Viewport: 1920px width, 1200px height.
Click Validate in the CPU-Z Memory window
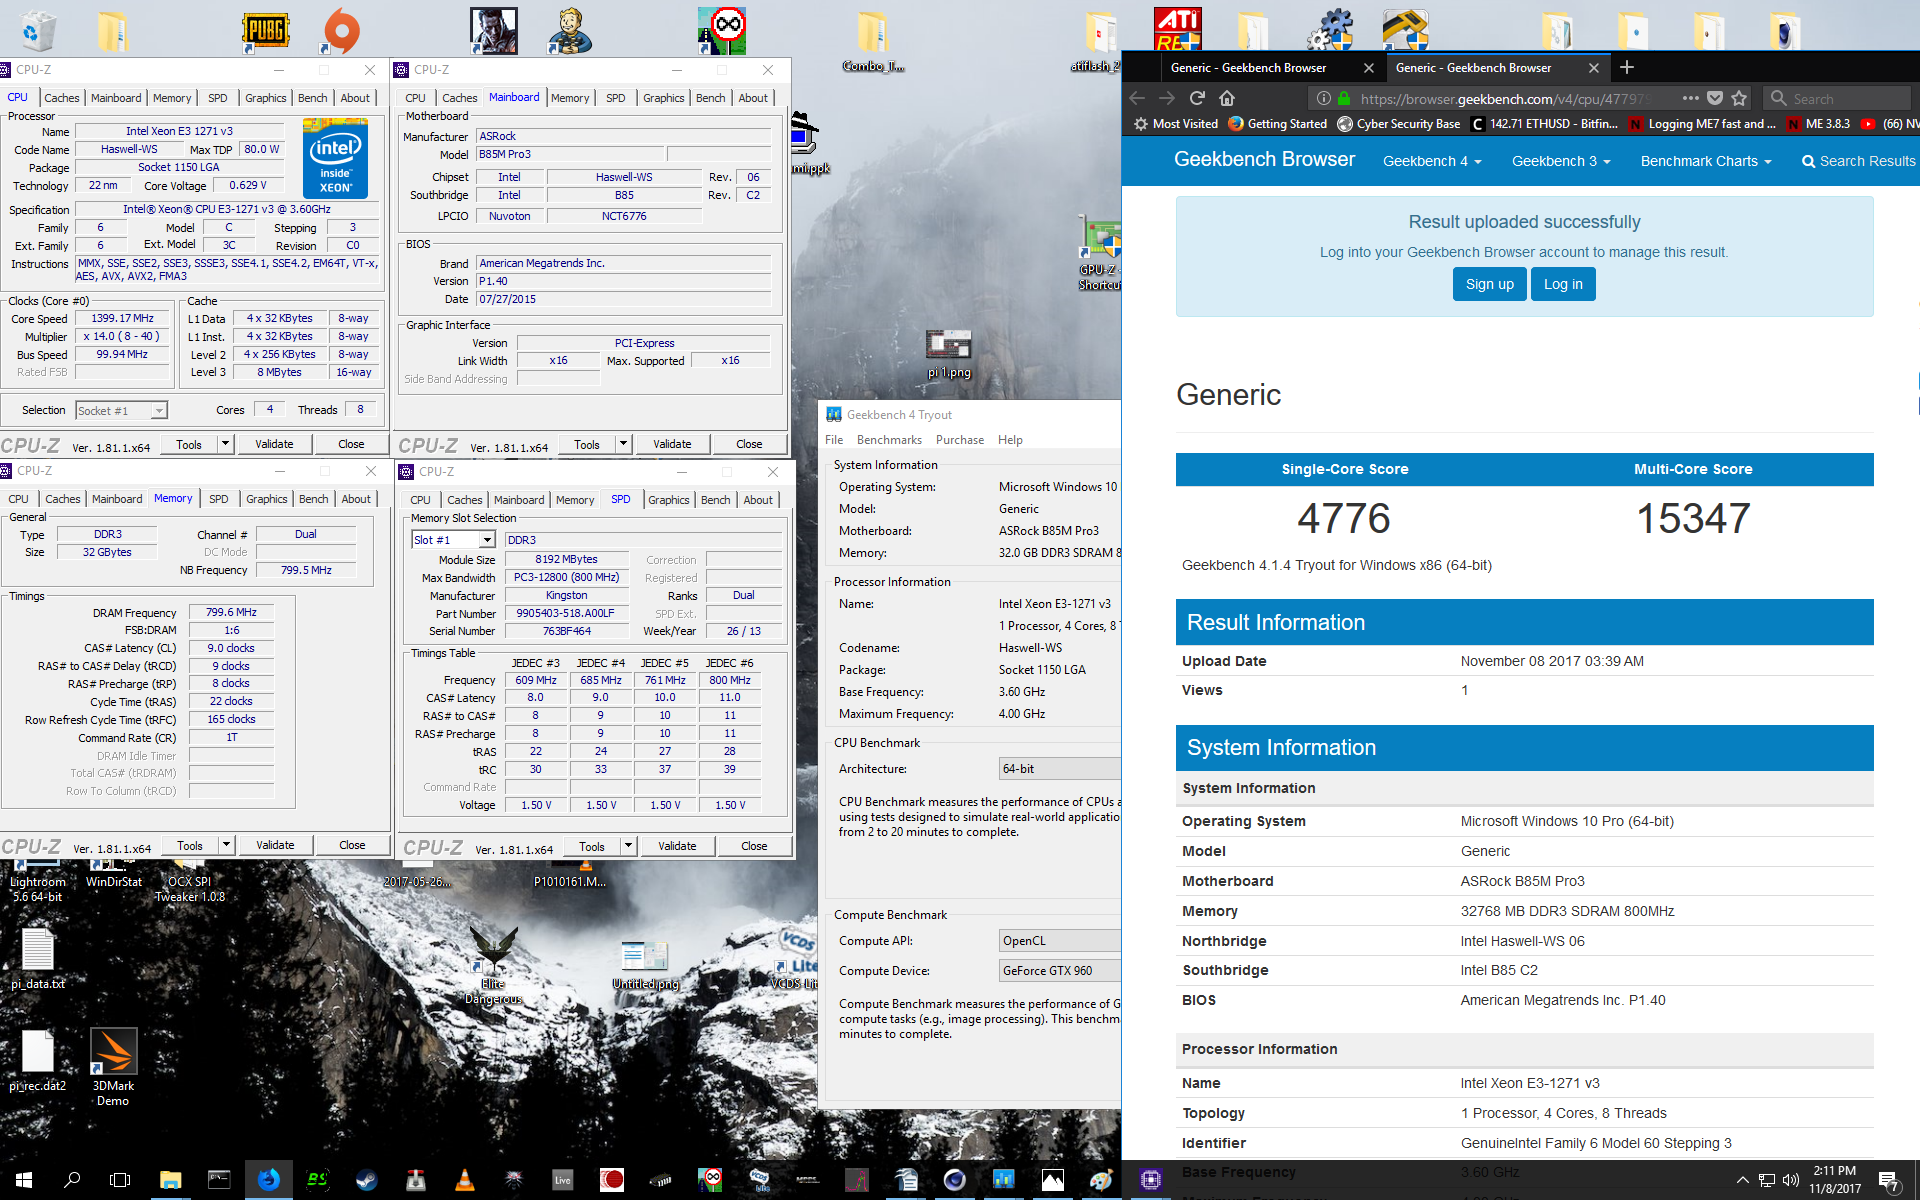click(x=275, y=845)
